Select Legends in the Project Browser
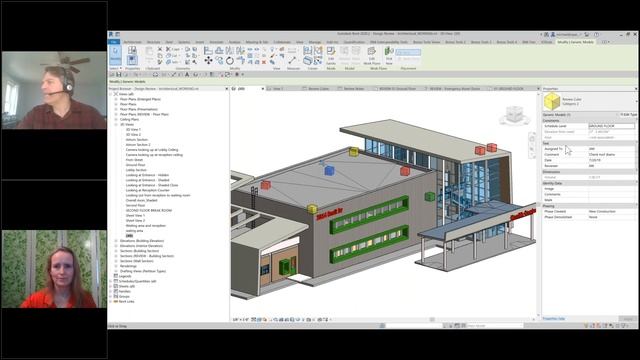The height and width of the screenshot is (360, 640). click(125, 276)
